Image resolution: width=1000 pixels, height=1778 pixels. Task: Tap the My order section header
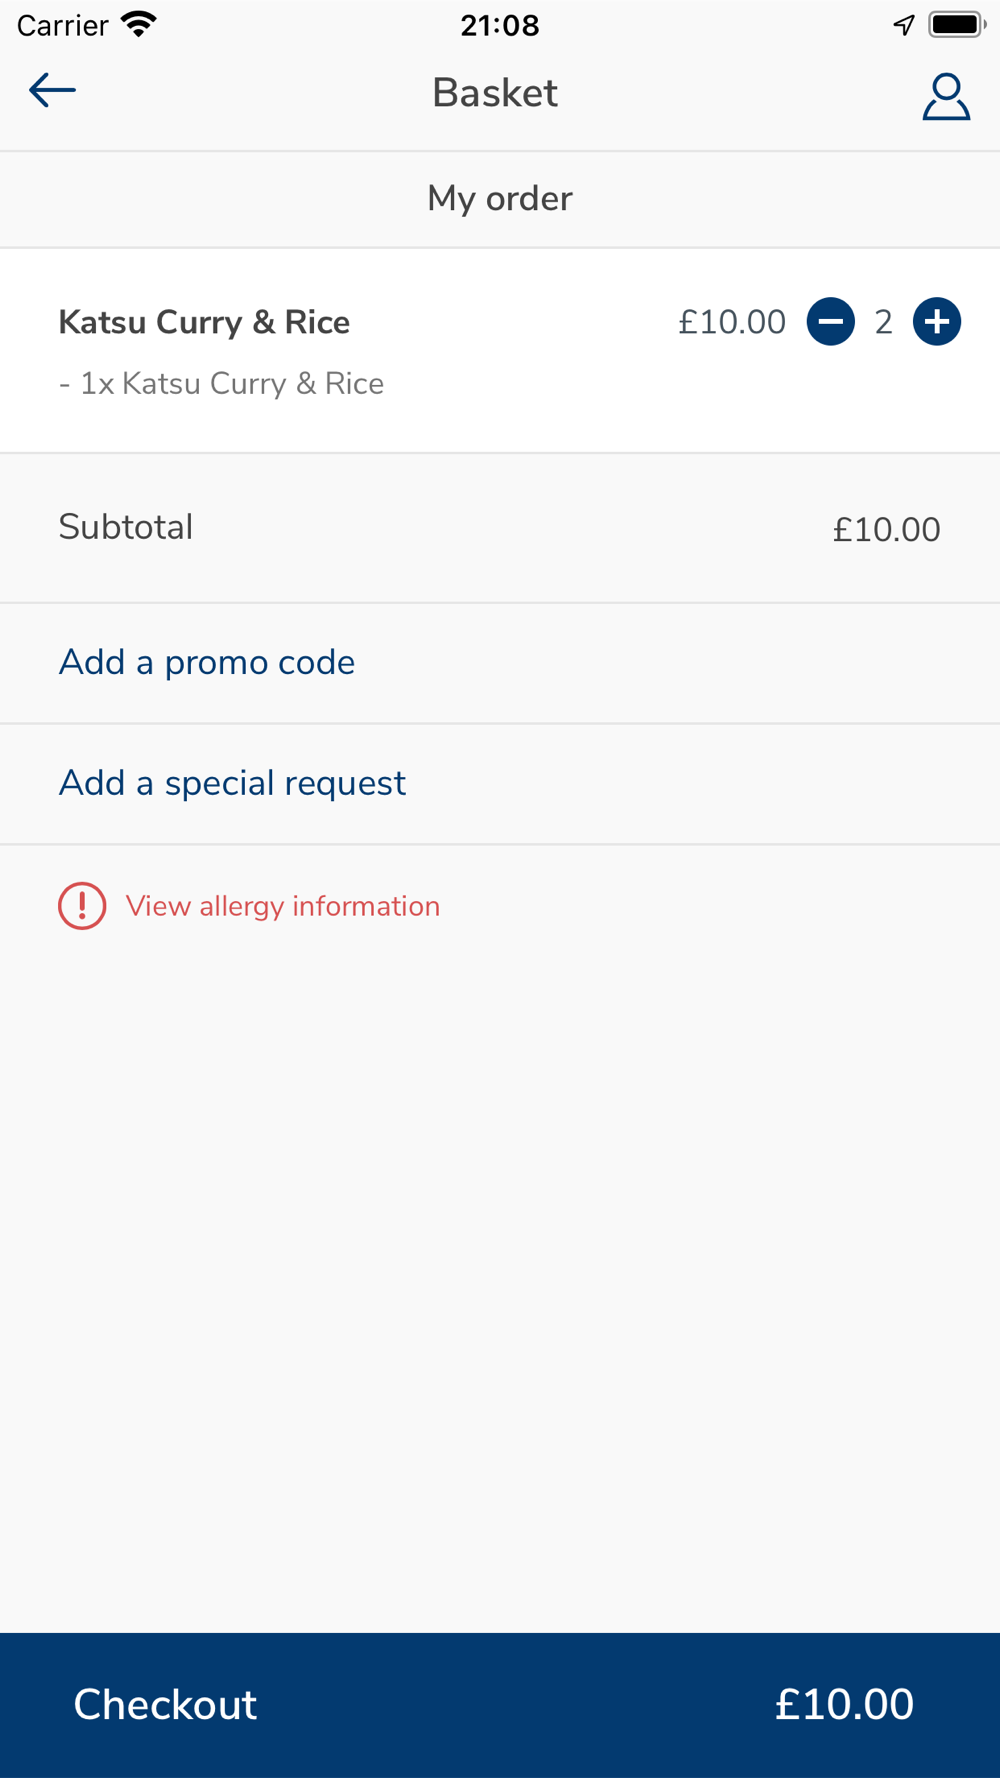click(x=499, y=198)
